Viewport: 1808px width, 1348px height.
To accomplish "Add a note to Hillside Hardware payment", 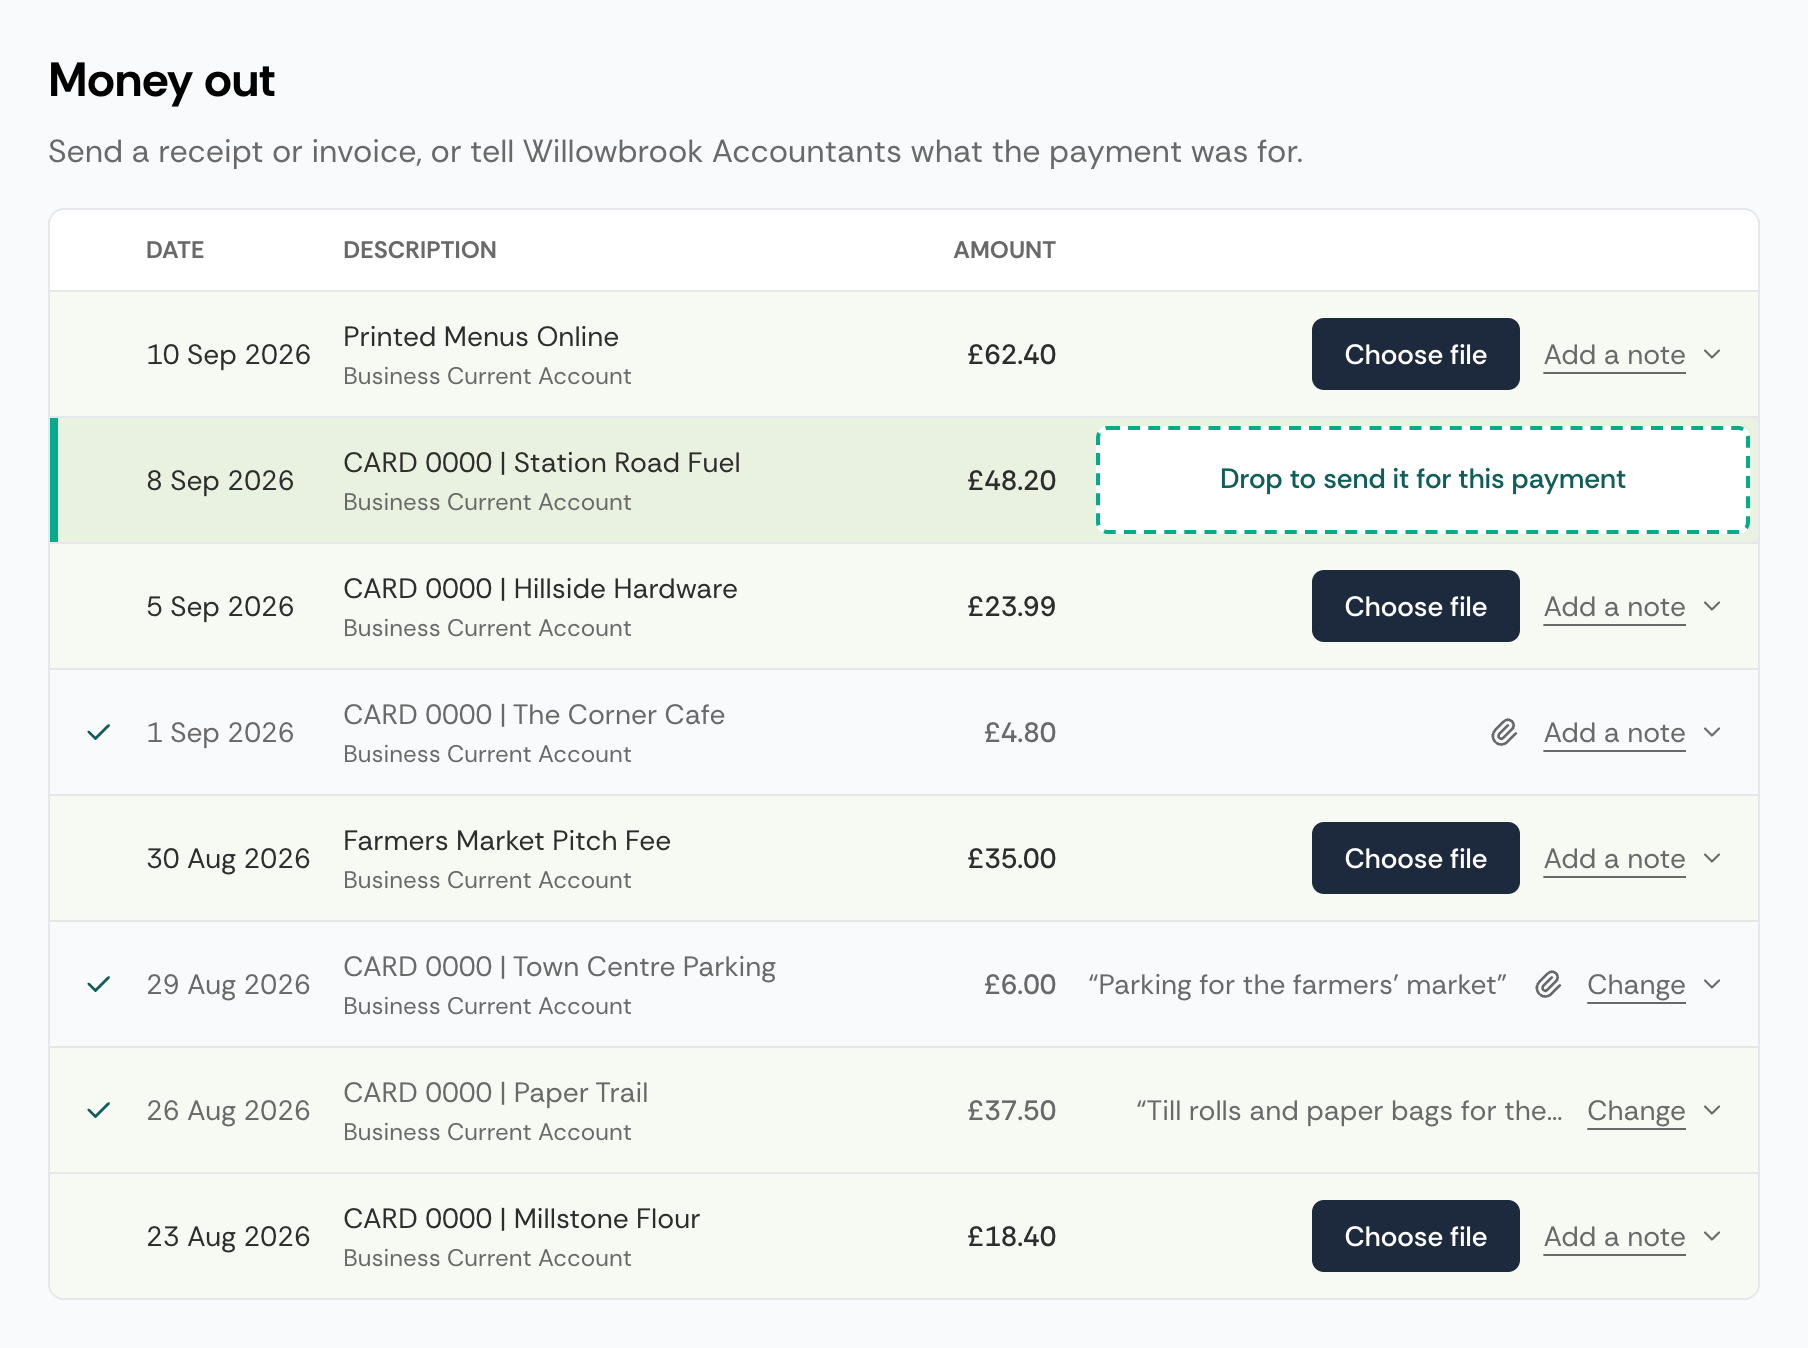I will [x=1614, y=607].
